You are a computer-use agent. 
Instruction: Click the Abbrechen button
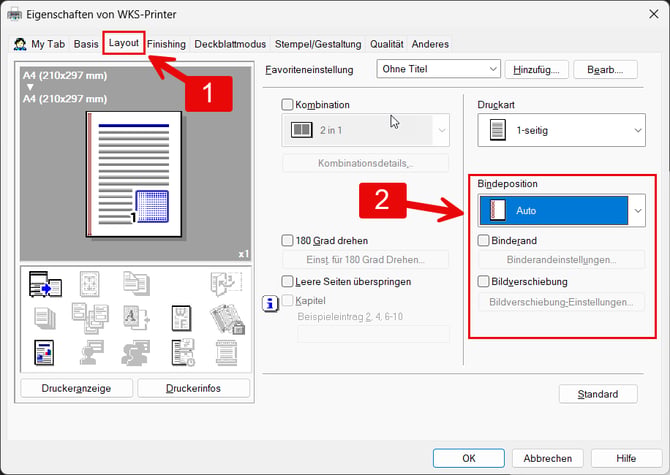(x=548, y=458)
